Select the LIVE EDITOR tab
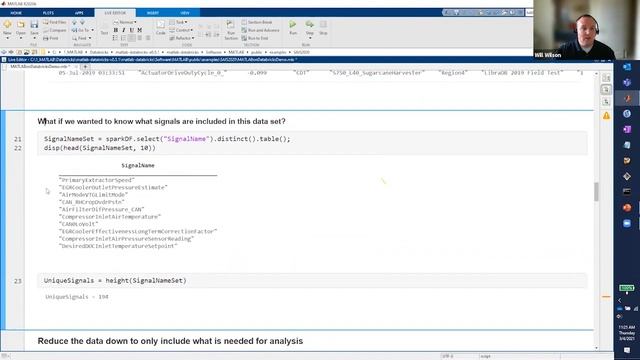The width and height of the screenshot is (640, 360). tap(115, 13)
